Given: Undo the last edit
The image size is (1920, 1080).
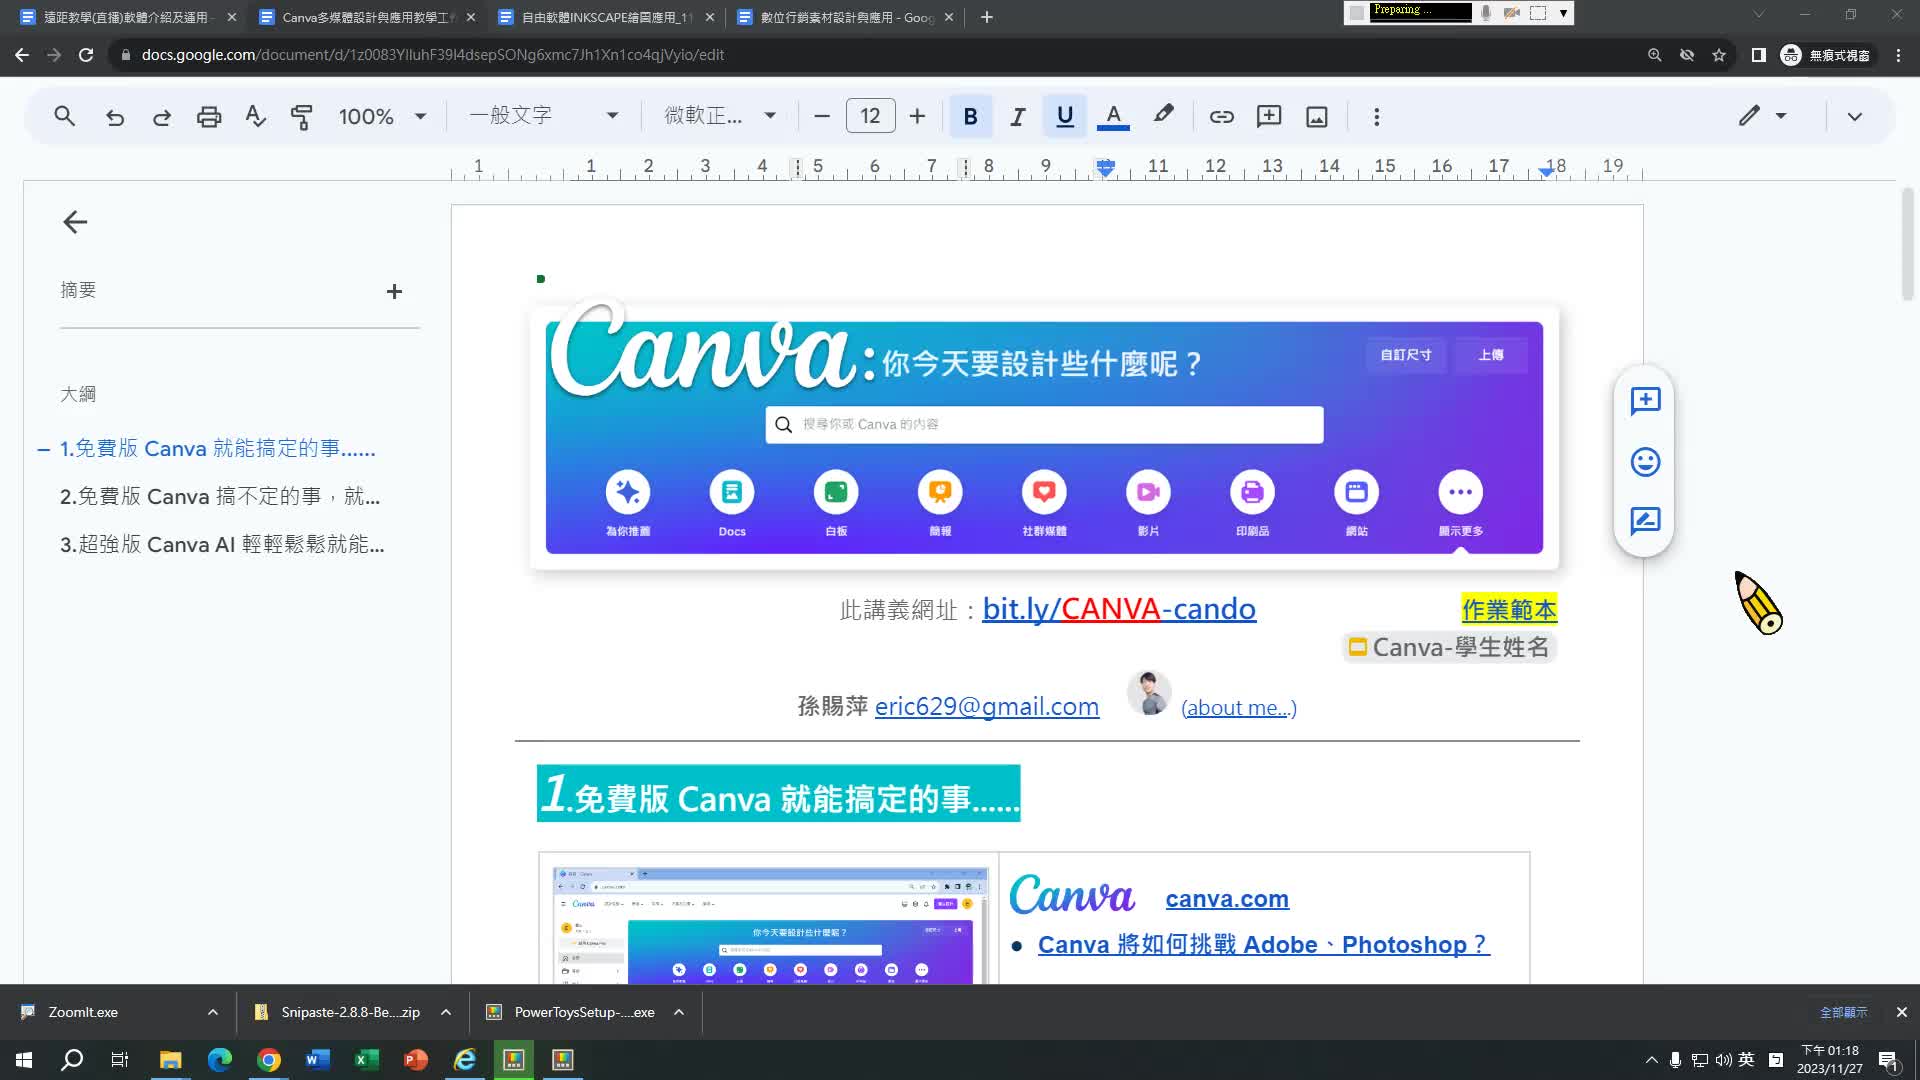Looking at the screenshot, I should point(115,116).
